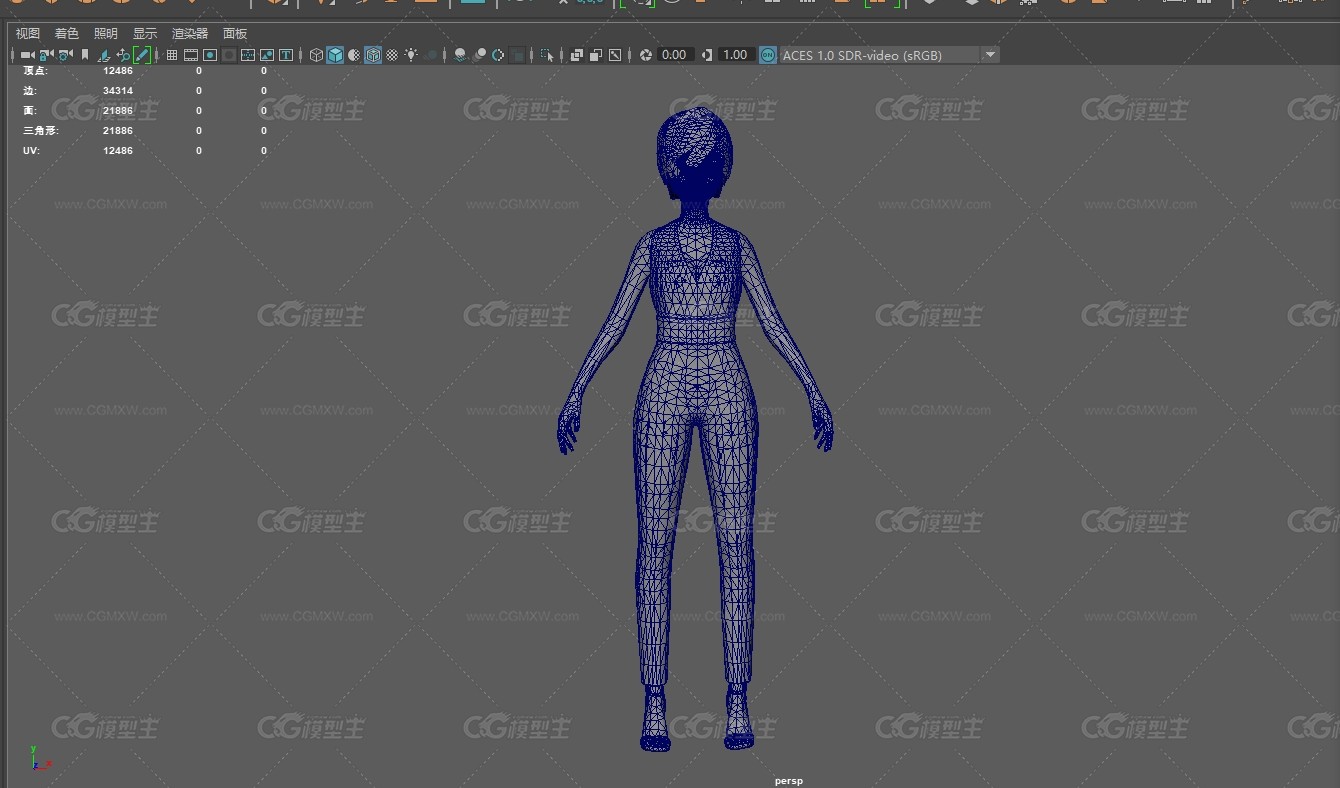The width and height of the screenshot is (1340, 788).
Task: Click the 边 count value 34314
Action: click(x=118, y=91)
